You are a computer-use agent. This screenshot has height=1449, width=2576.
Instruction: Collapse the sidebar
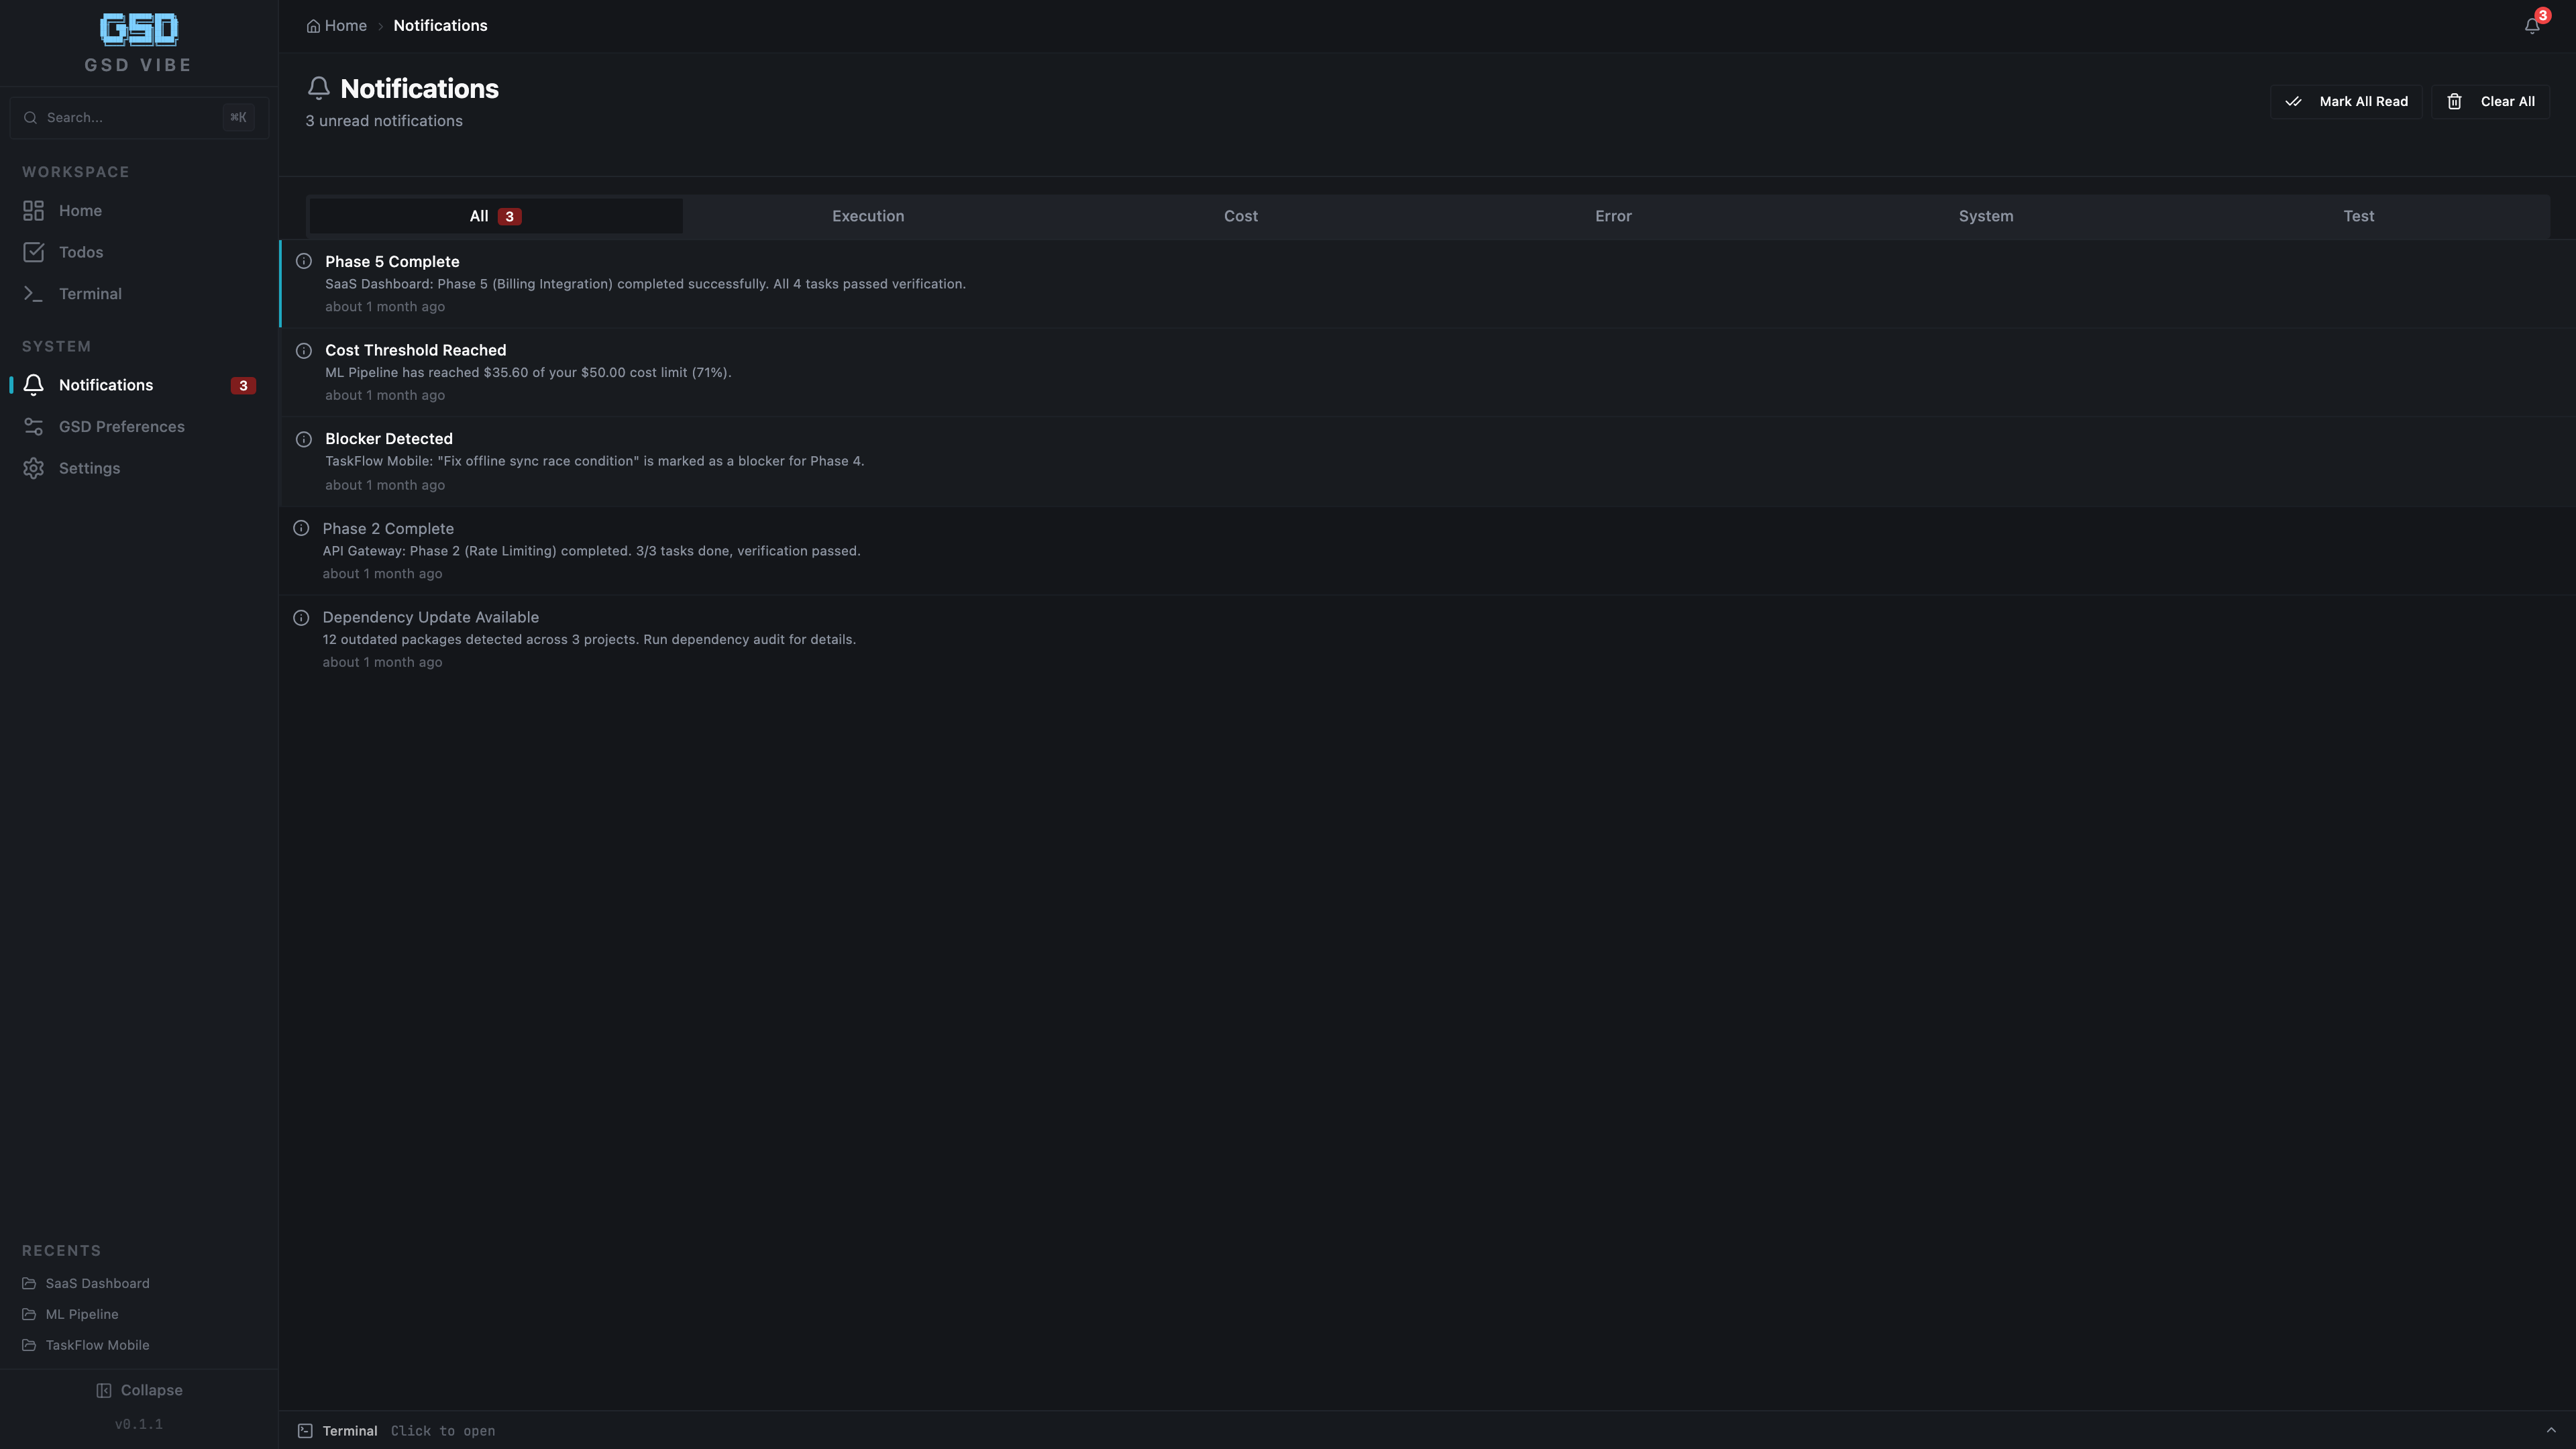tap(139, 1390)
